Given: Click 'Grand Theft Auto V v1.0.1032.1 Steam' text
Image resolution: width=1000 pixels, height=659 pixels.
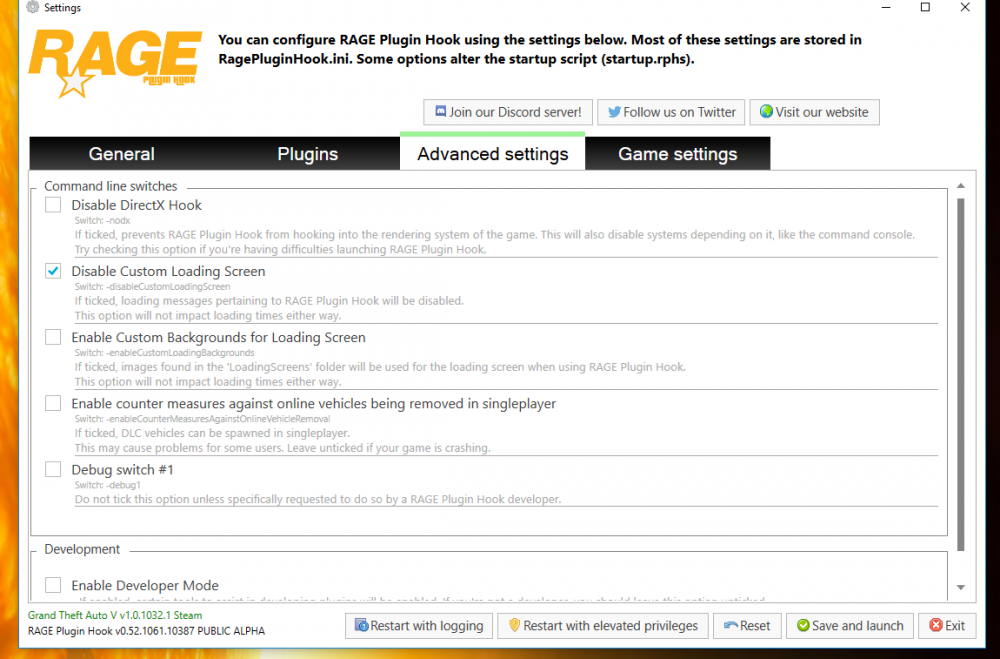Looking at the screenshot, I should (115, 616).
